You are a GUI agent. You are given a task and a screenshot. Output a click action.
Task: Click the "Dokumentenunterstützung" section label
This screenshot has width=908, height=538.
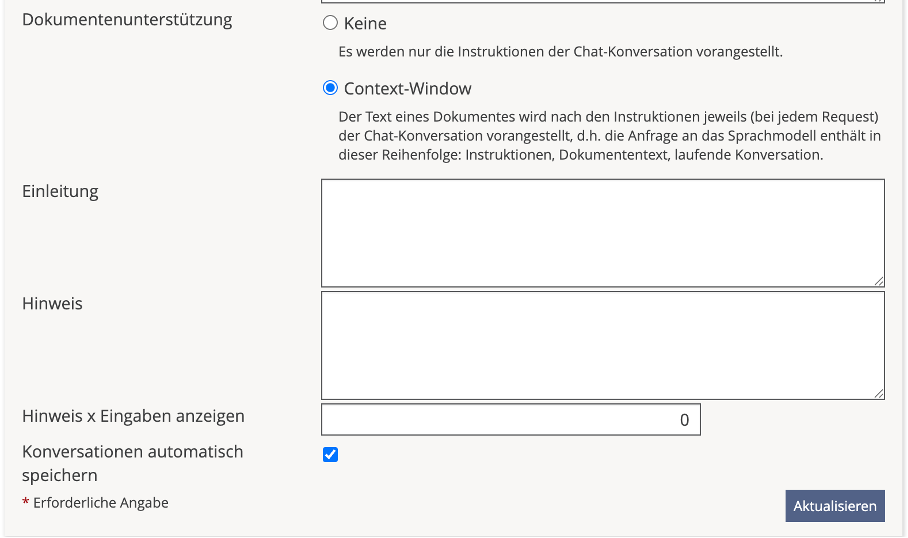point(127,19)
